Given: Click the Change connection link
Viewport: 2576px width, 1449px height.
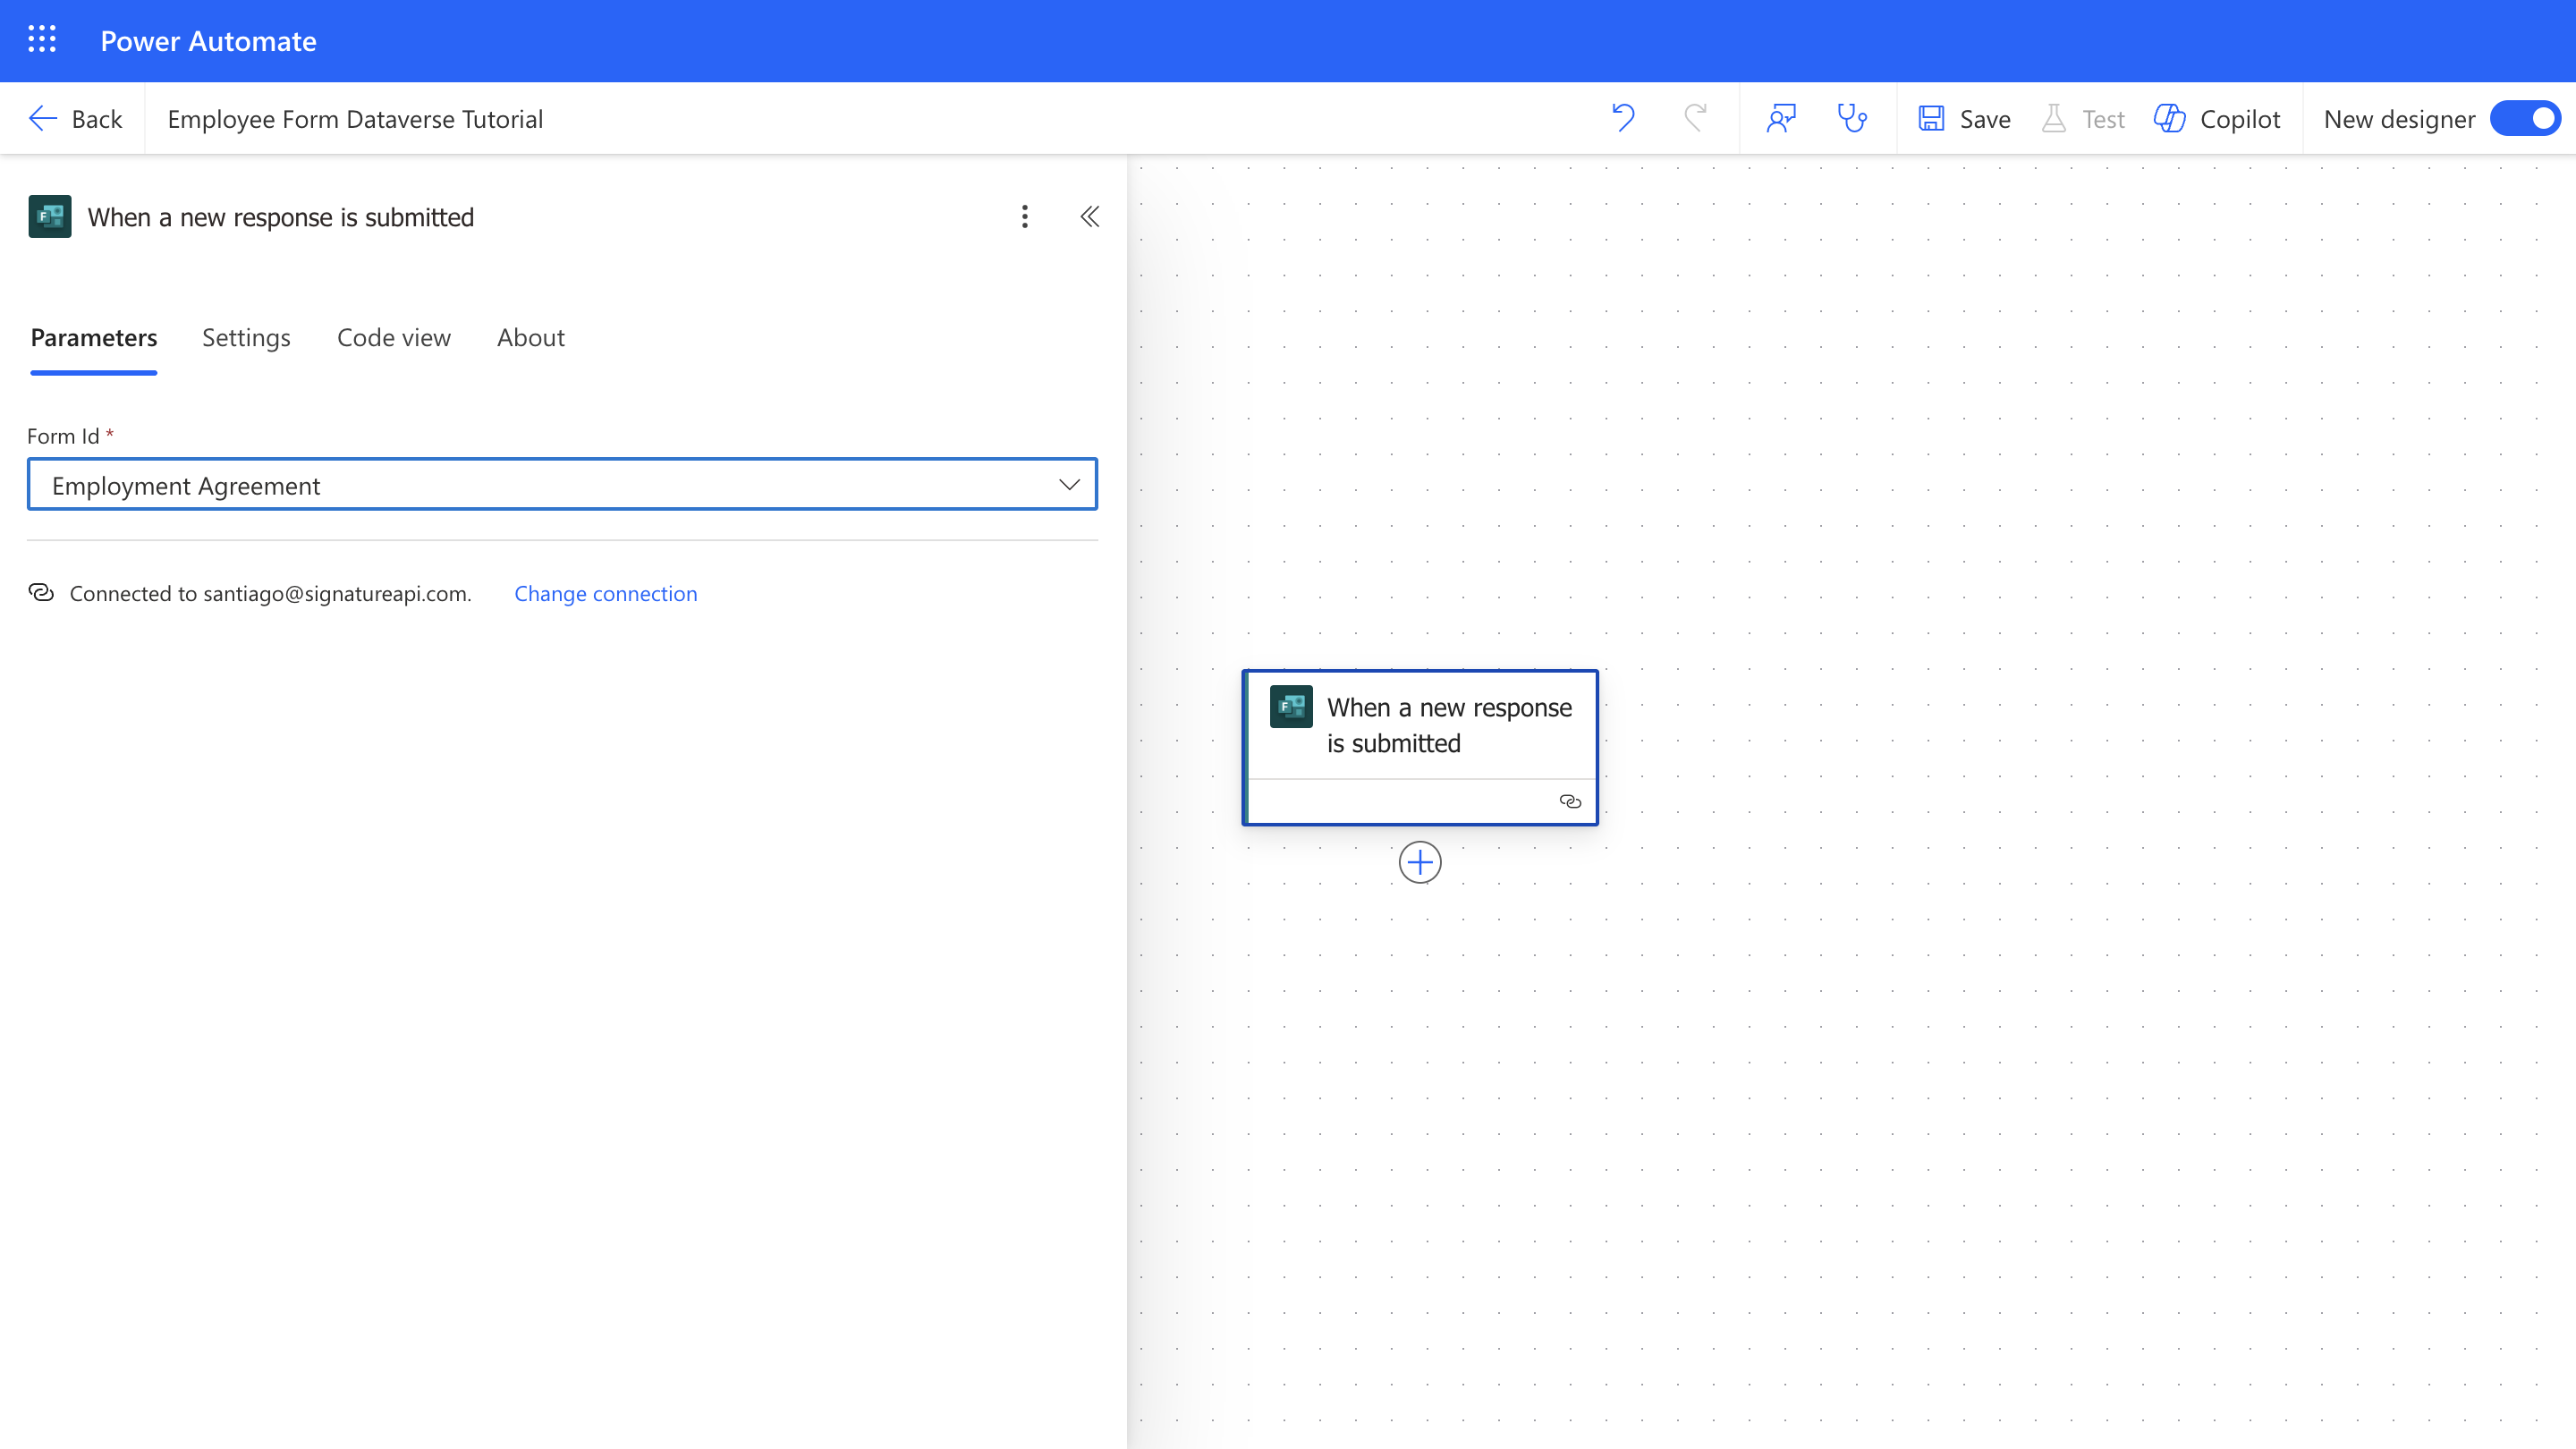Looking at the screenshot, I should 605,594.
